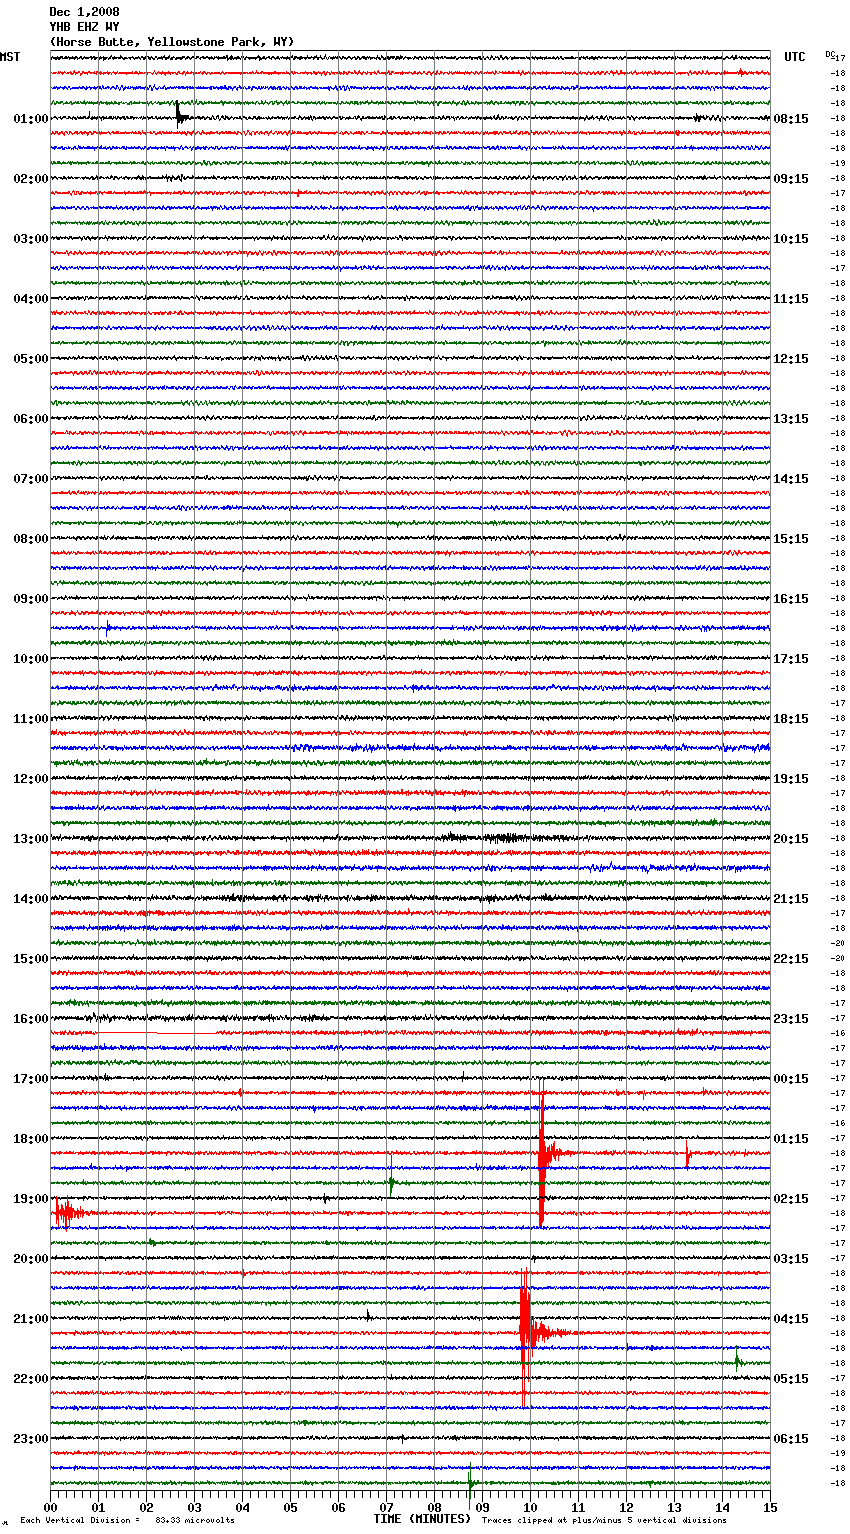Click 'Each Vertical Division = 83.33 microvolts' note
This screenshot has height=1534, width=850.
127,1520
